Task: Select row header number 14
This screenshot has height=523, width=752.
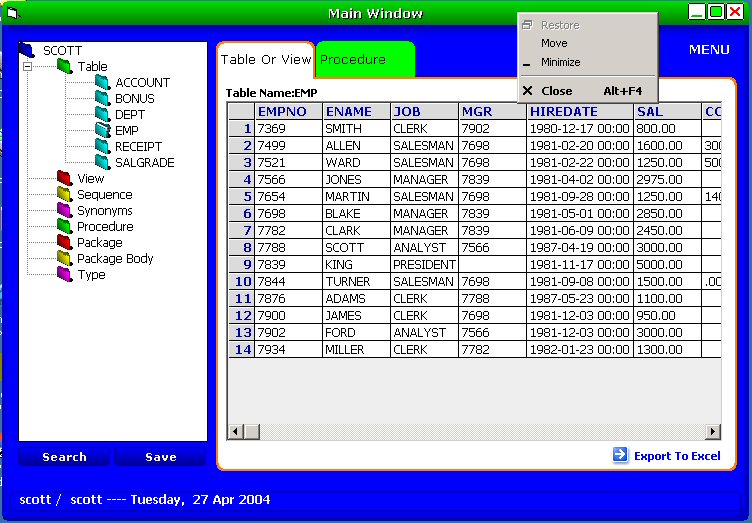Action: [x=241, y=349]
